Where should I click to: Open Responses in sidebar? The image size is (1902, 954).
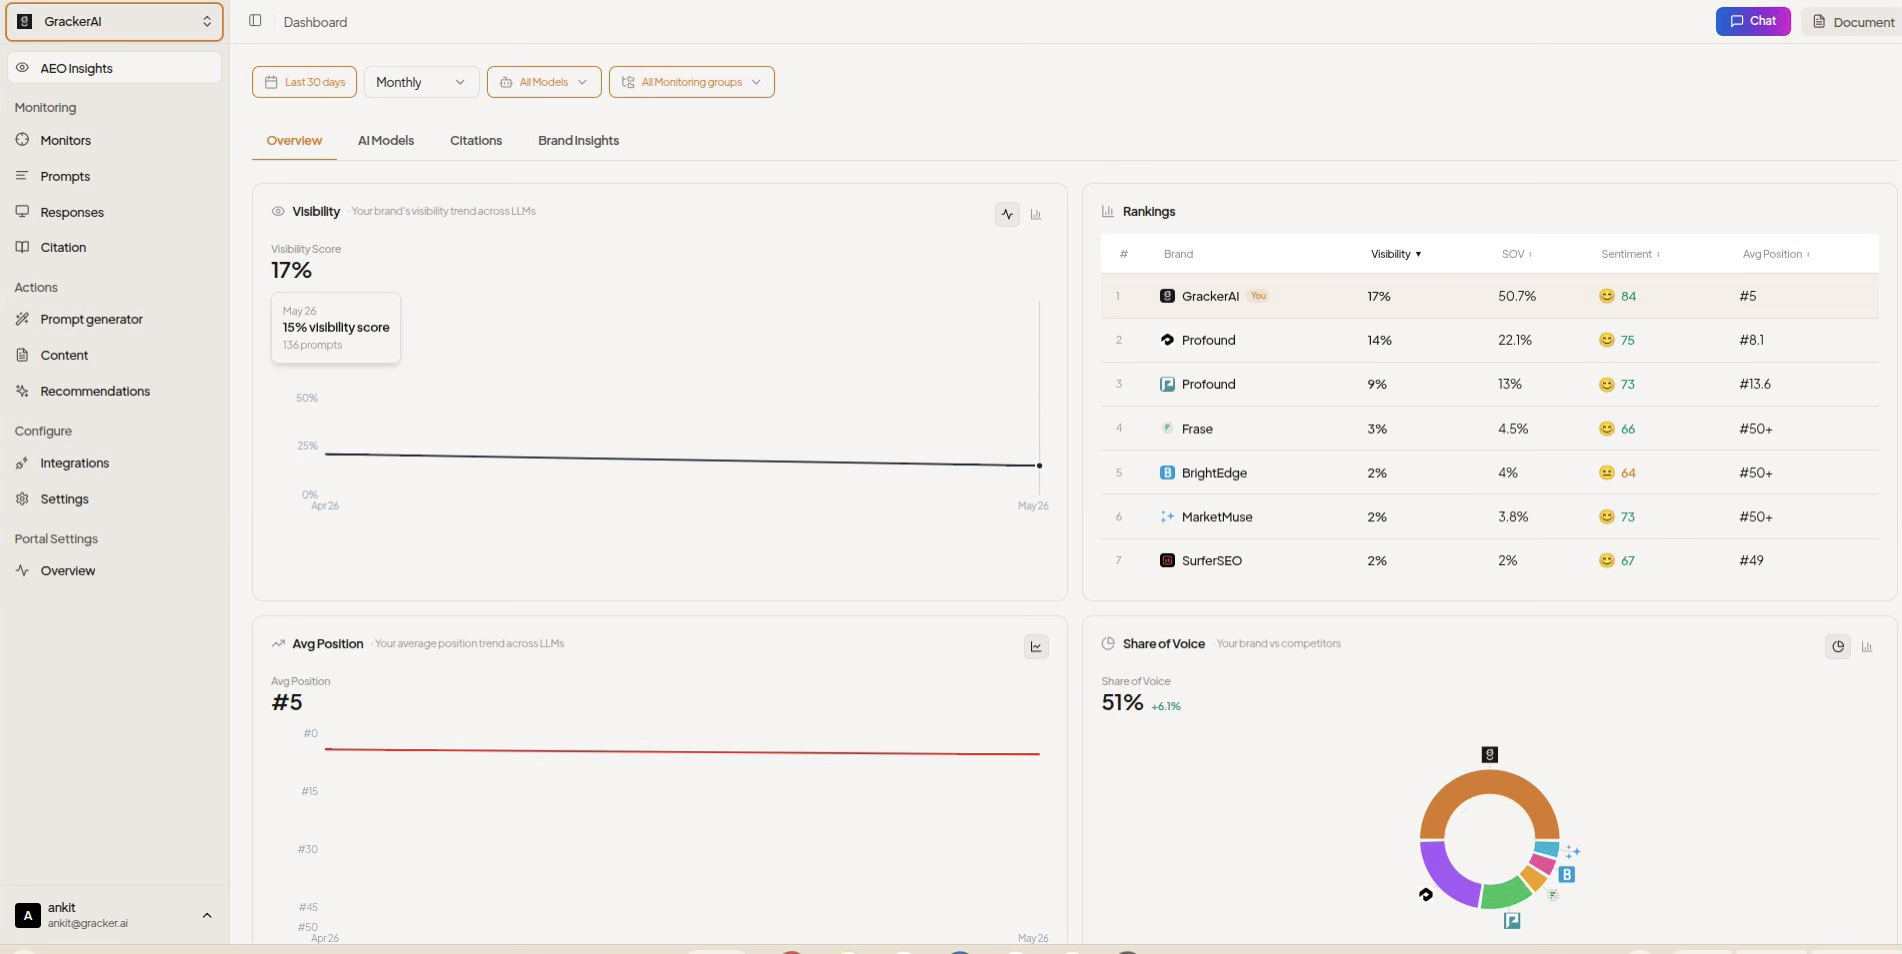point(72,213)
